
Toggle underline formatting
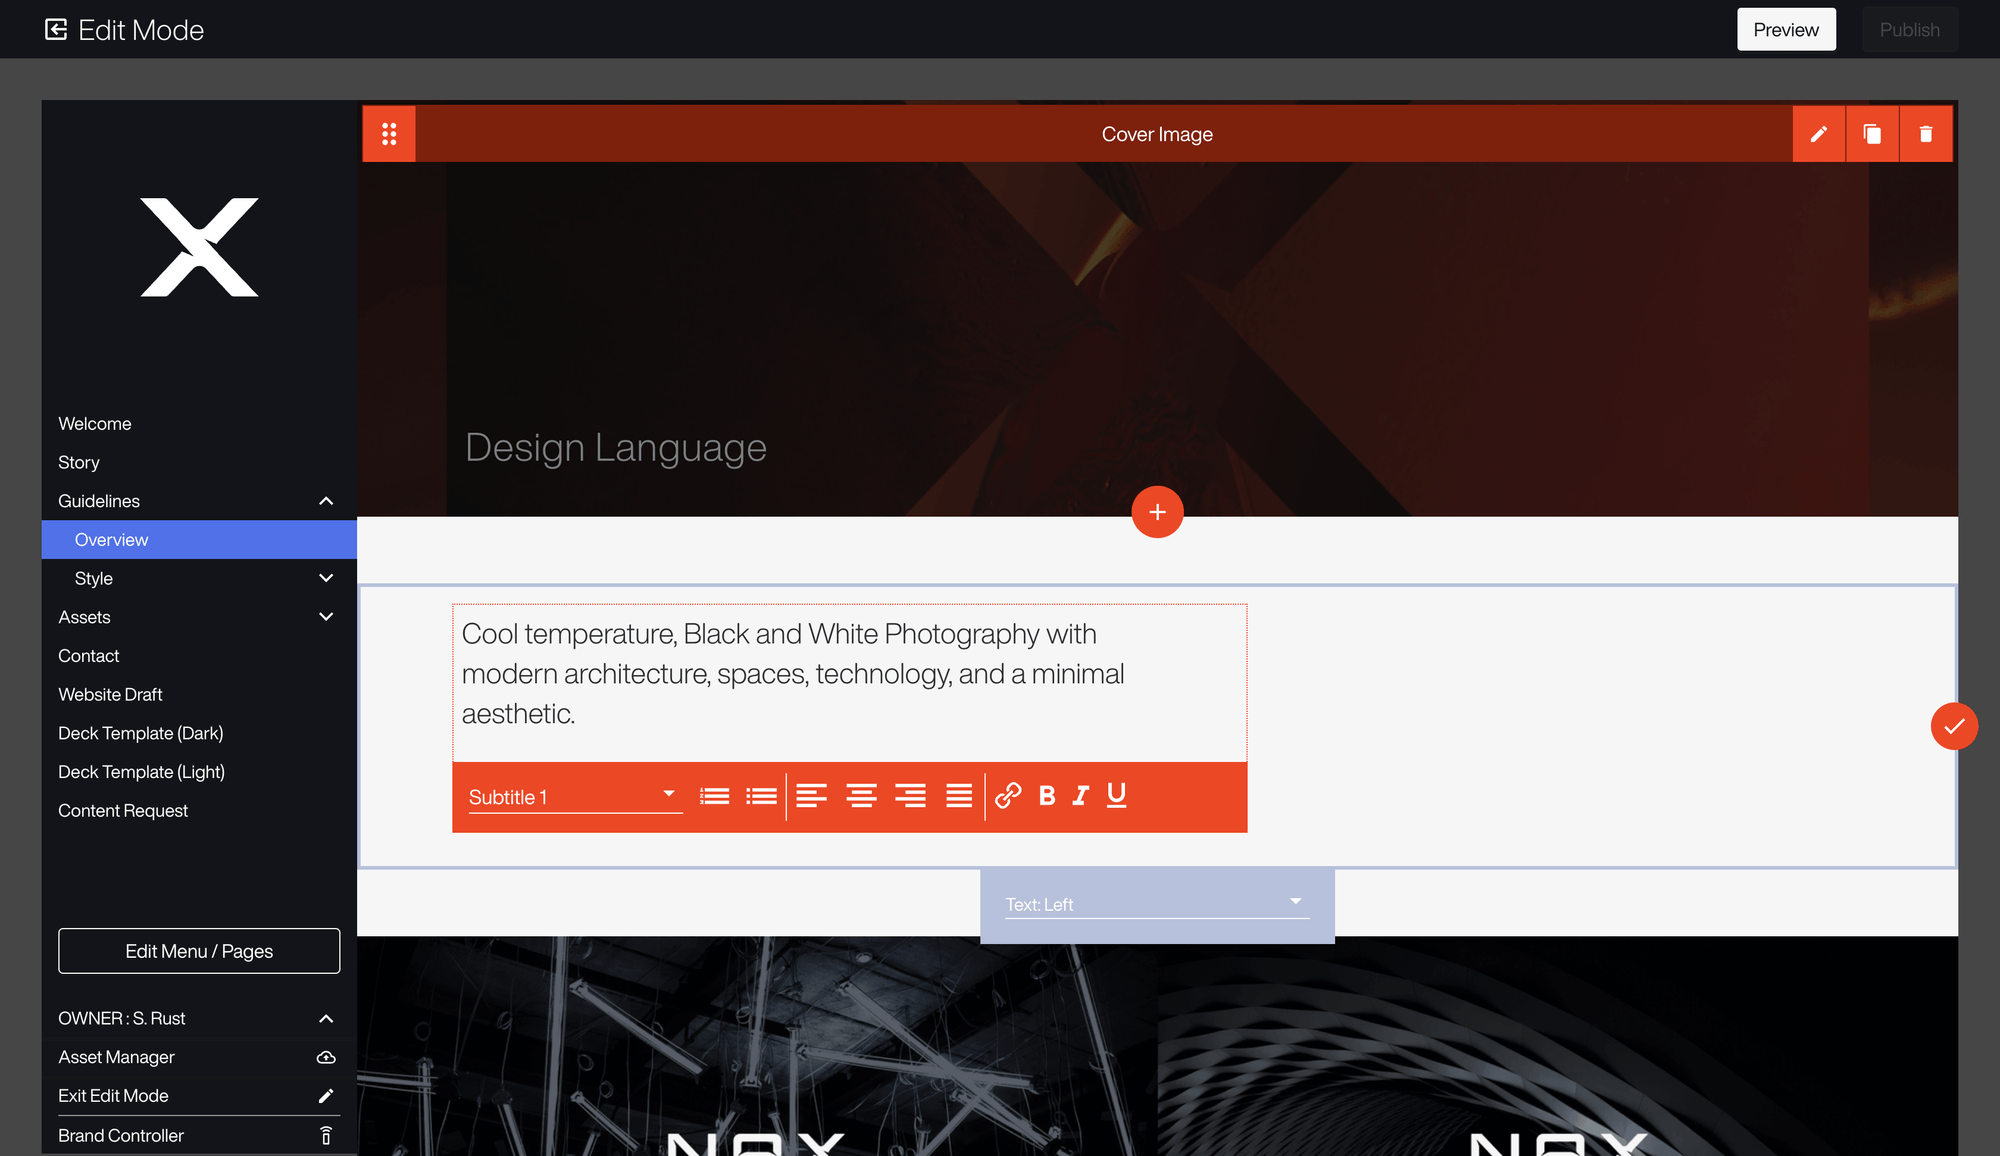point(1117,796)
